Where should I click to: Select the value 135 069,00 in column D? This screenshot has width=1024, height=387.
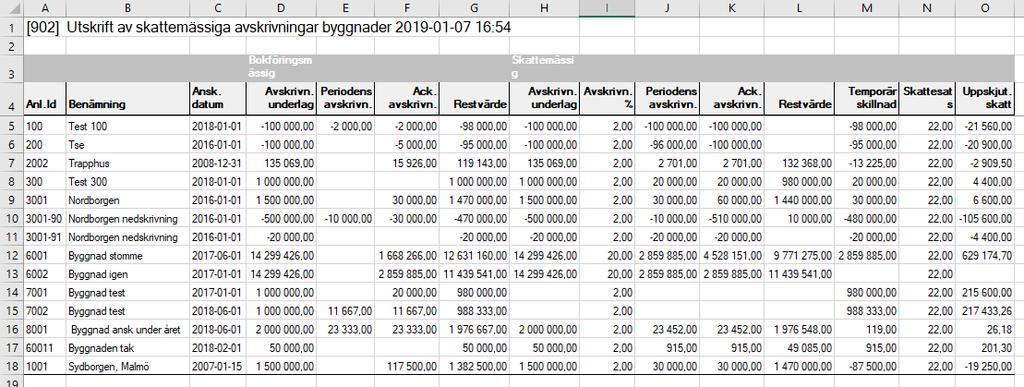pyautogui.click(x=281, y=163)
